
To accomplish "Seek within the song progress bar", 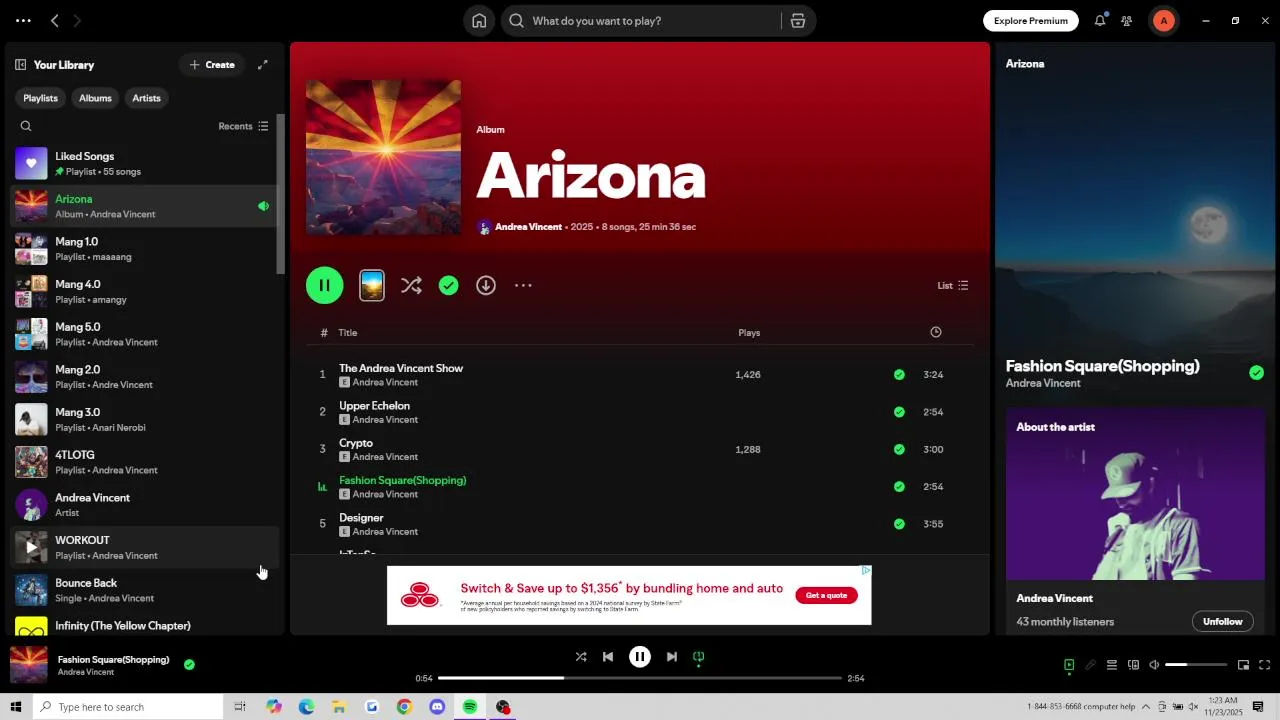I will click(640, 678).
